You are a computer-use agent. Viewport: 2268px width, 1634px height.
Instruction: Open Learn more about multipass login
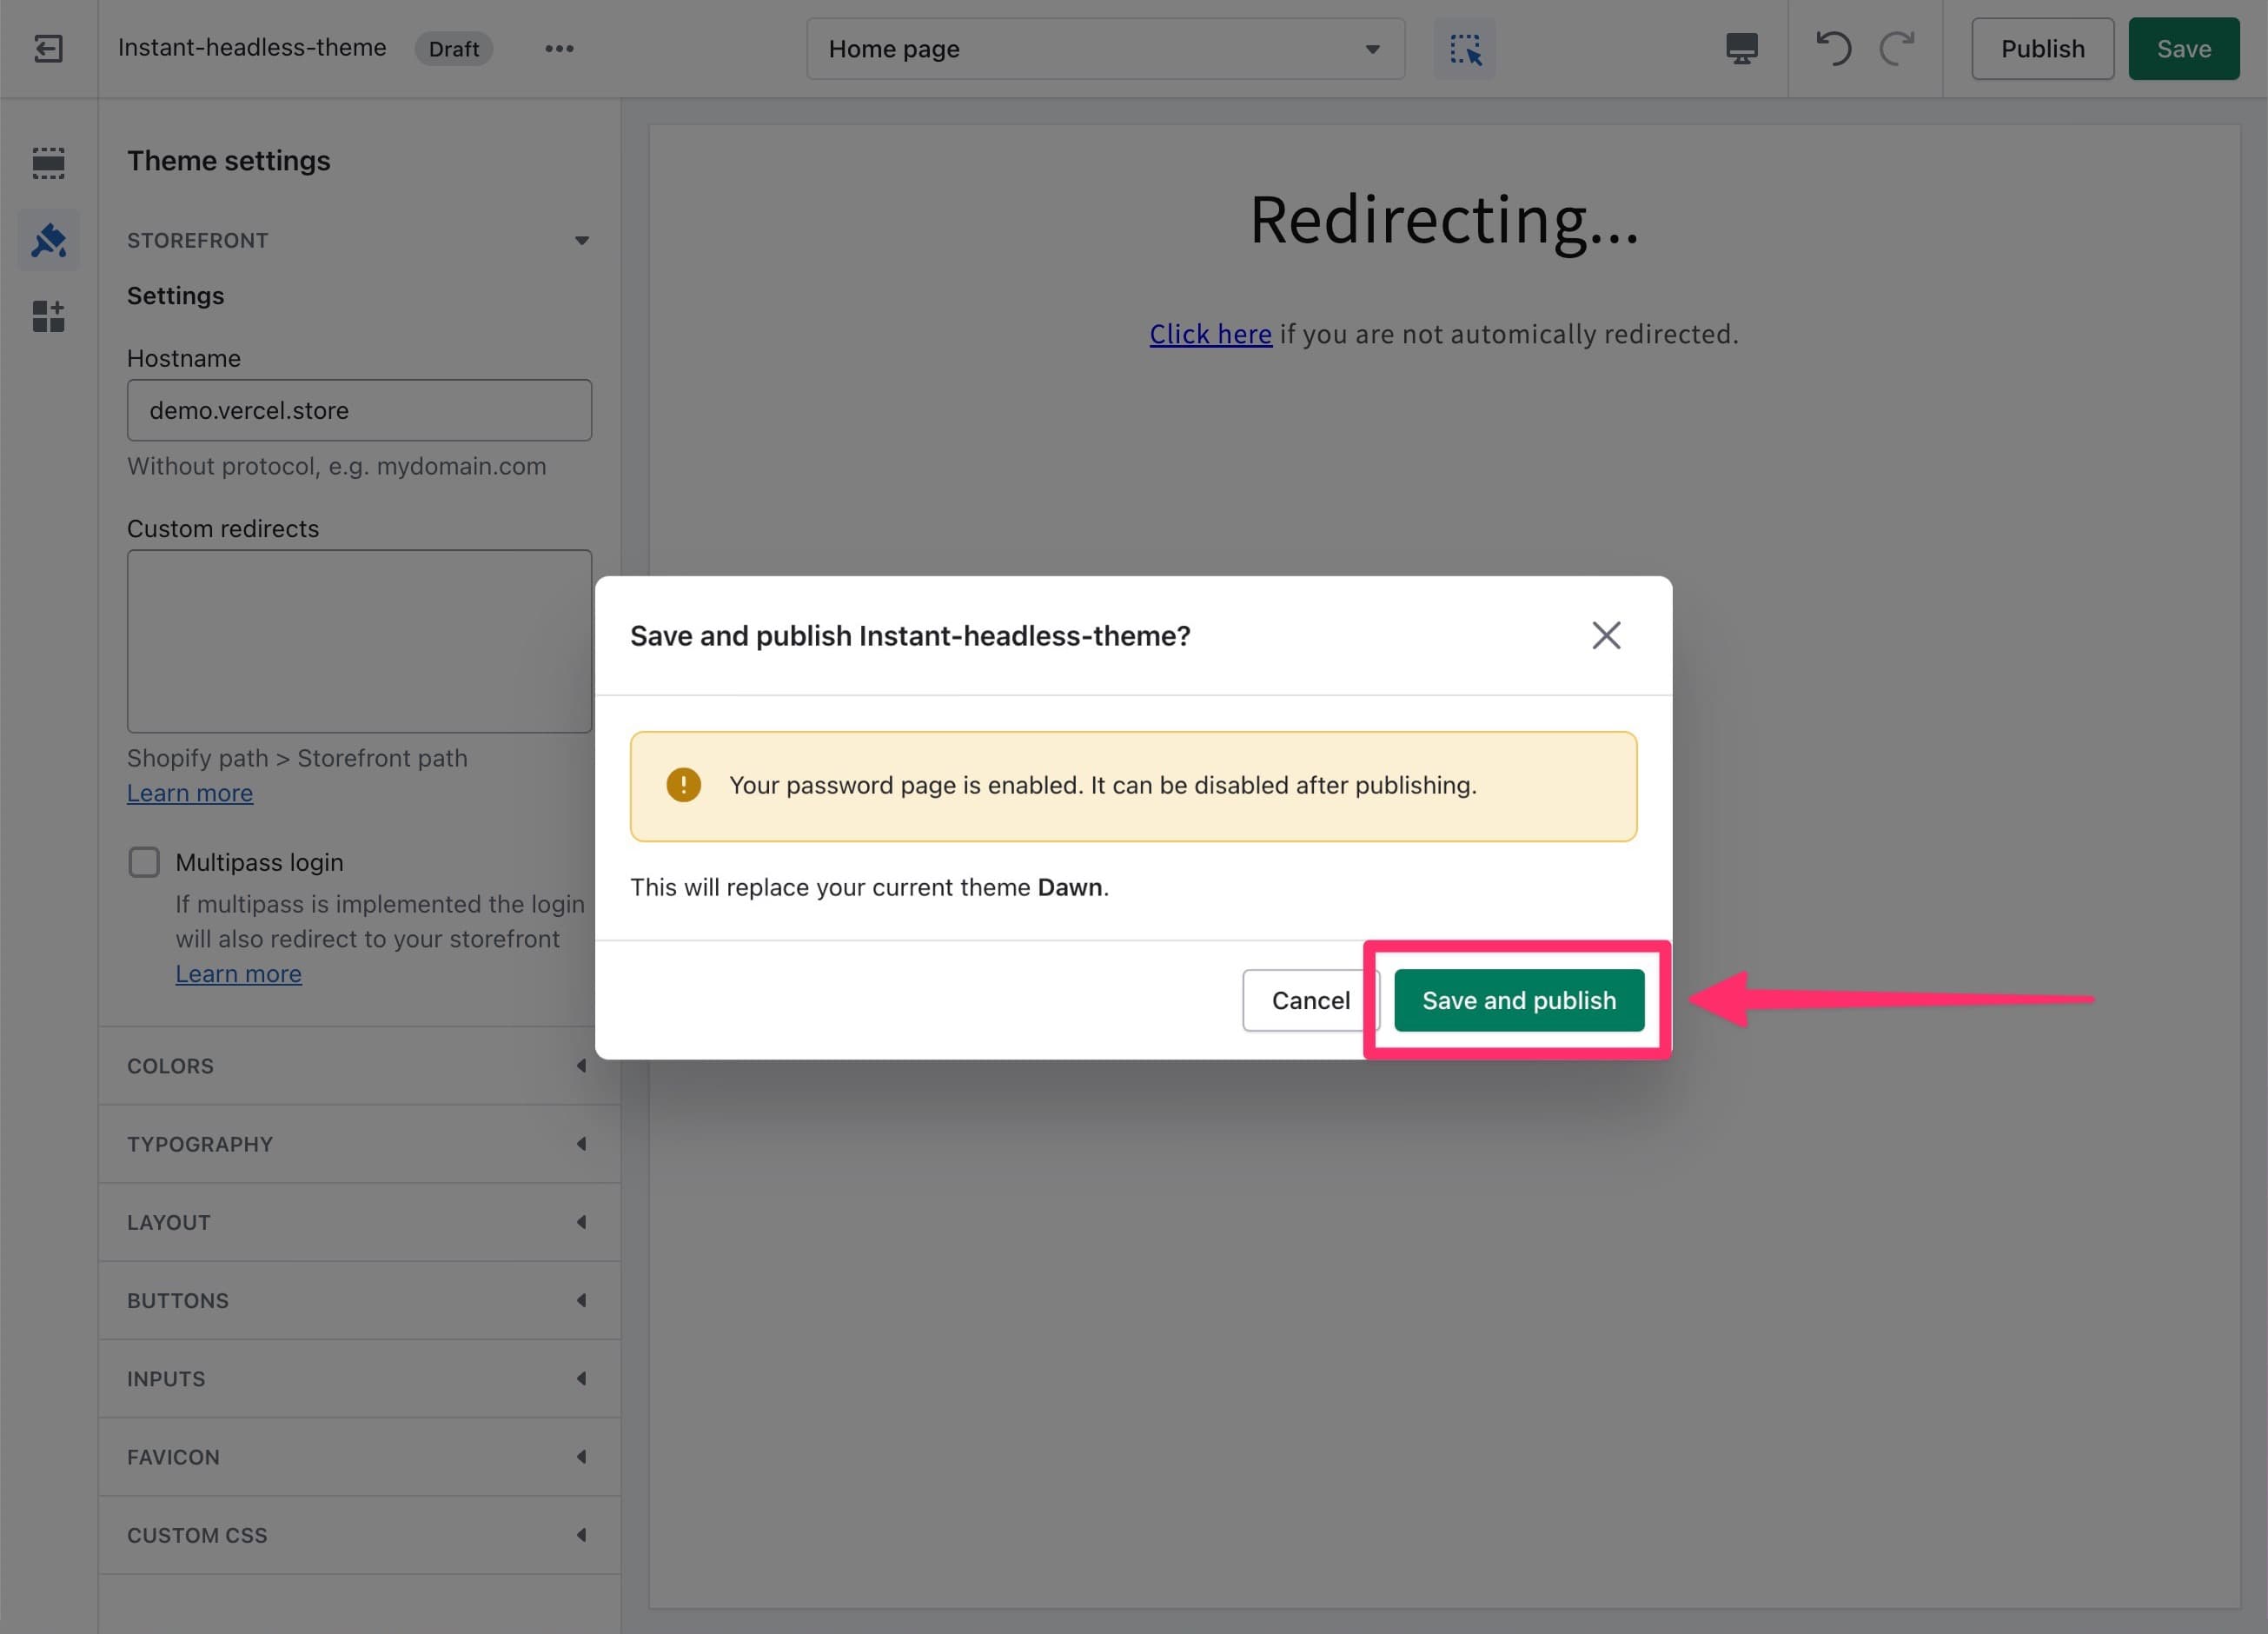(x=238, y=972)
